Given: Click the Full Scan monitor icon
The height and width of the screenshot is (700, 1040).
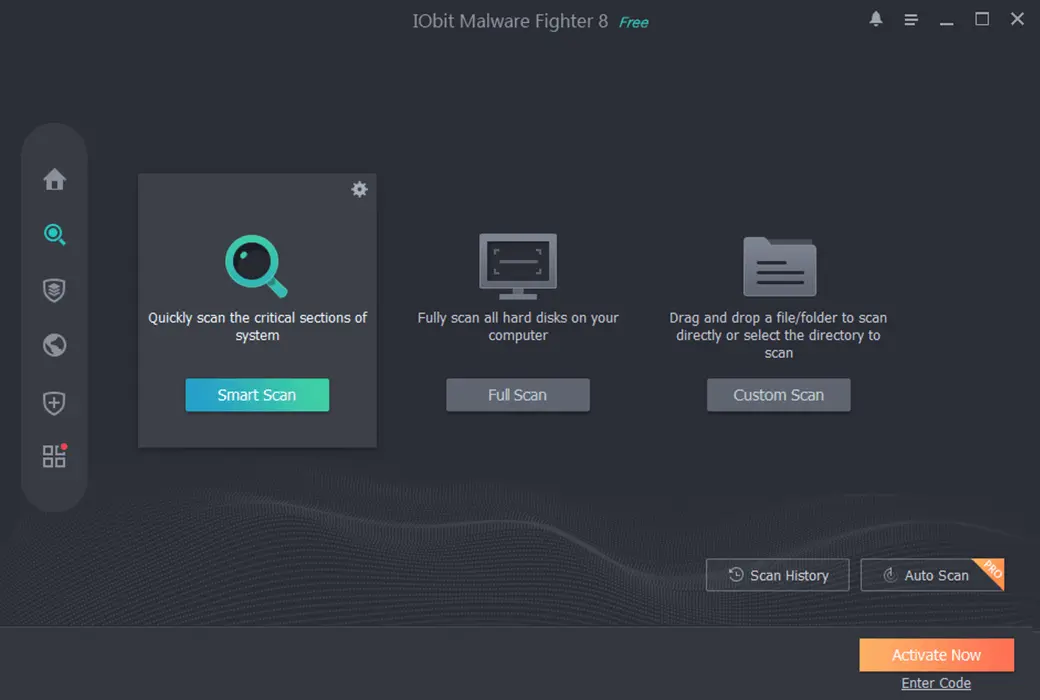Looking at the screenshot, I should [x=518, y=266].
